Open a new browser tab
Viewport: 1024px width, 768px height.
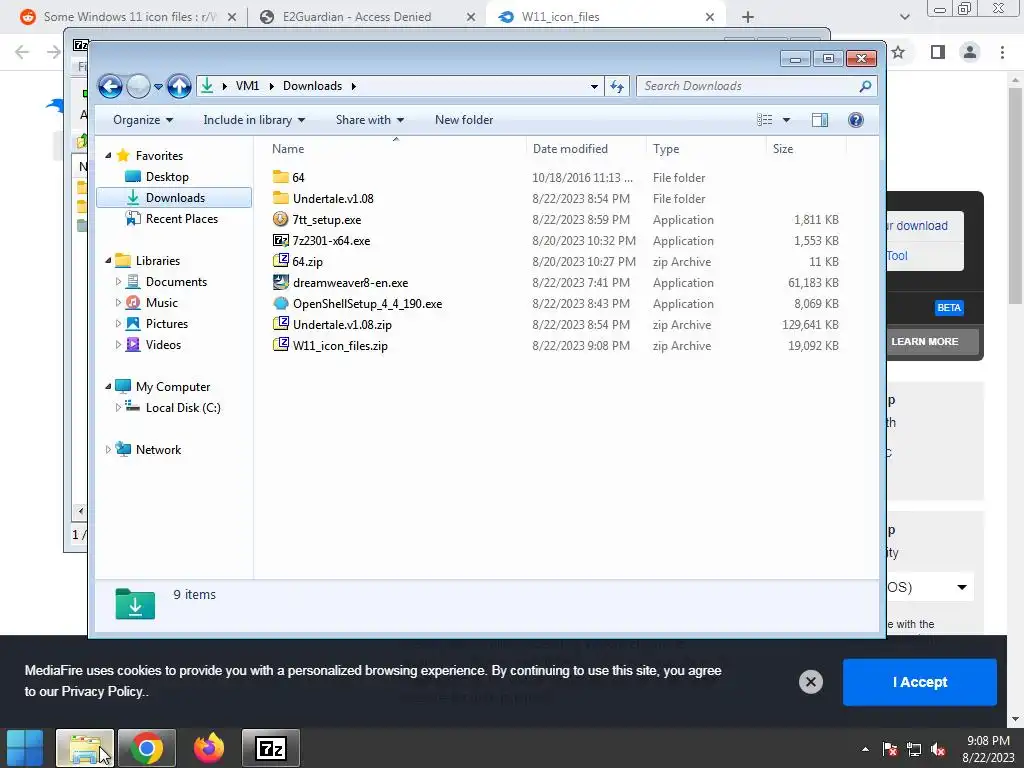pyautogui.click(x=748, y=17)
